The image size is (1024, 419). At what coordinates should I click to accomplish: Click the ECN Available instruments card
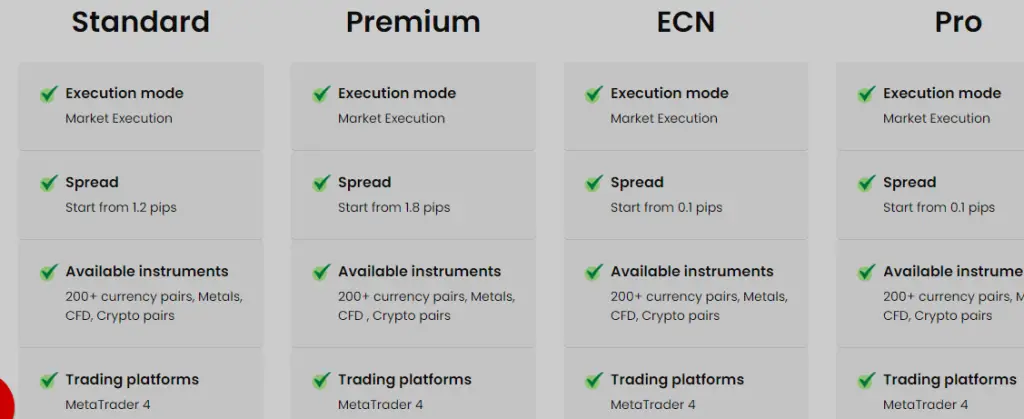pos(686,293)
